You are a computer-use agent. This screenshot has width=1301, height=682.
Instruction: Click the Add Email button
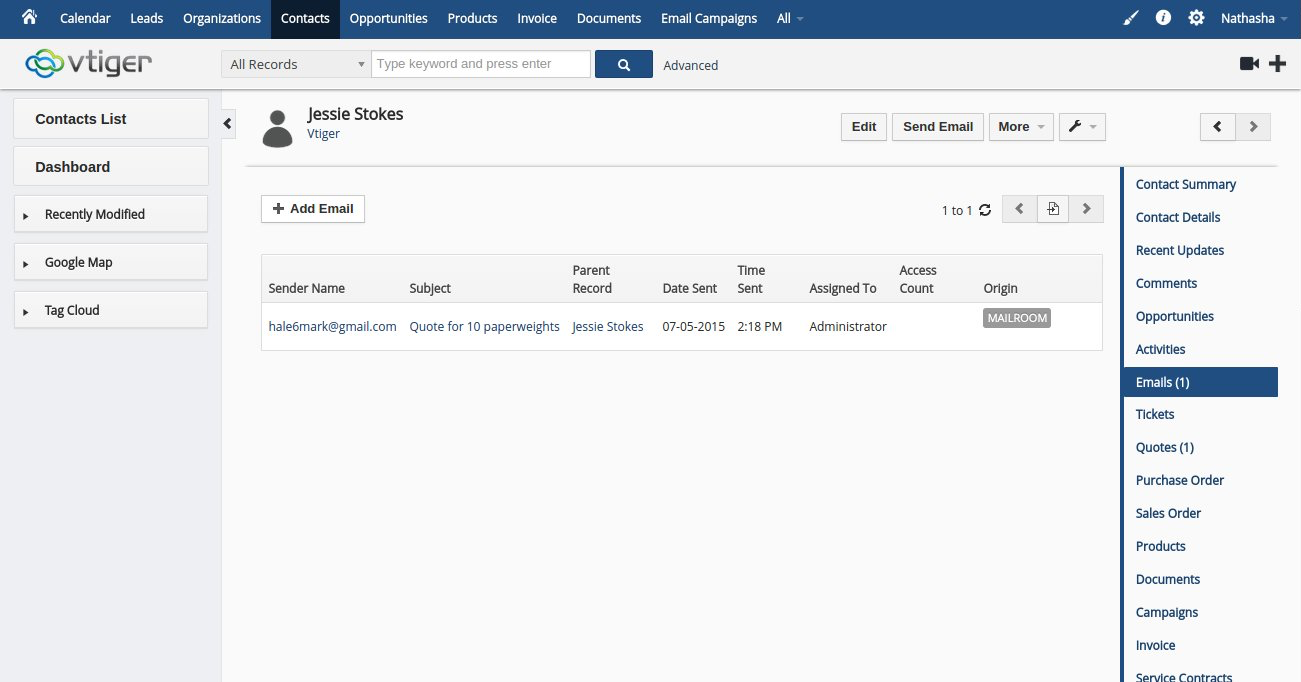313,209
